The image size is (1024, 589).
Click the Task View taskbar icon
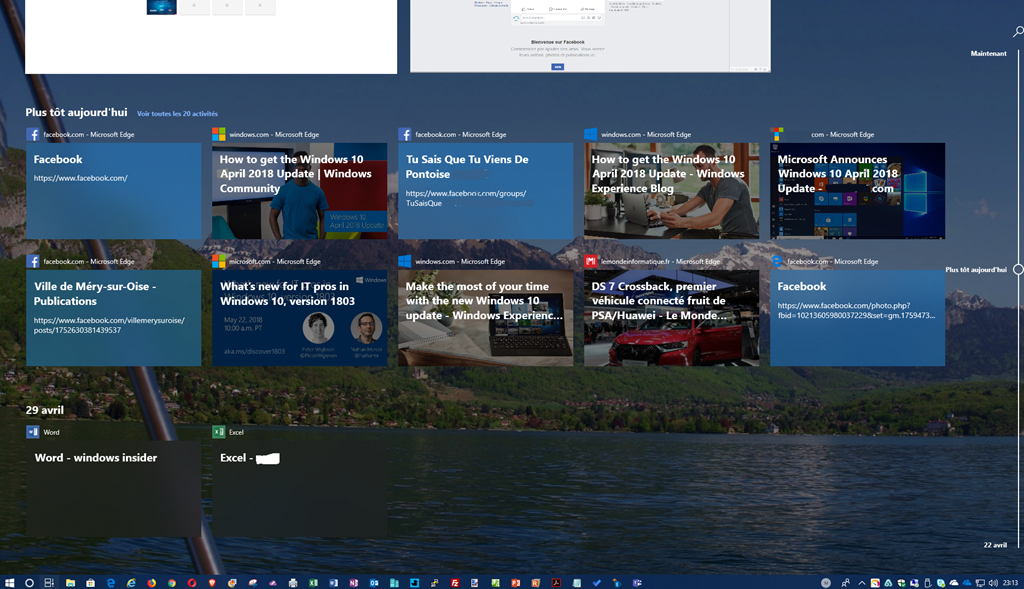click(x=48, y=582)
